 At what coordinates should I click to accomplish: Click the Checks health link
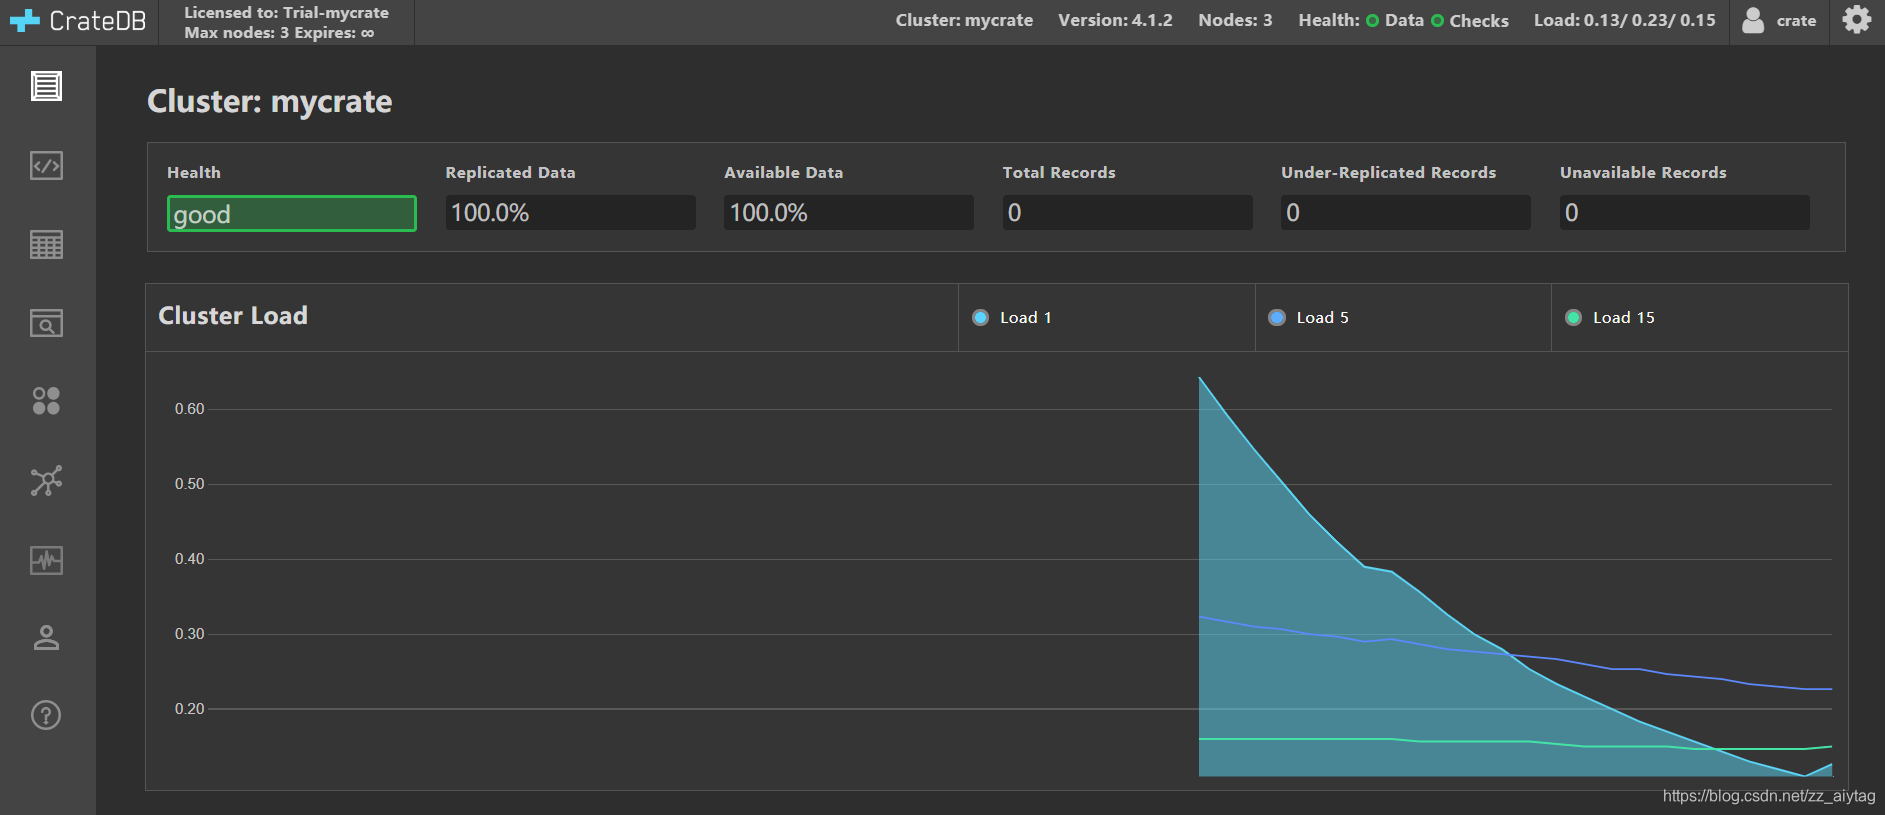click(x=1479, y=21)
